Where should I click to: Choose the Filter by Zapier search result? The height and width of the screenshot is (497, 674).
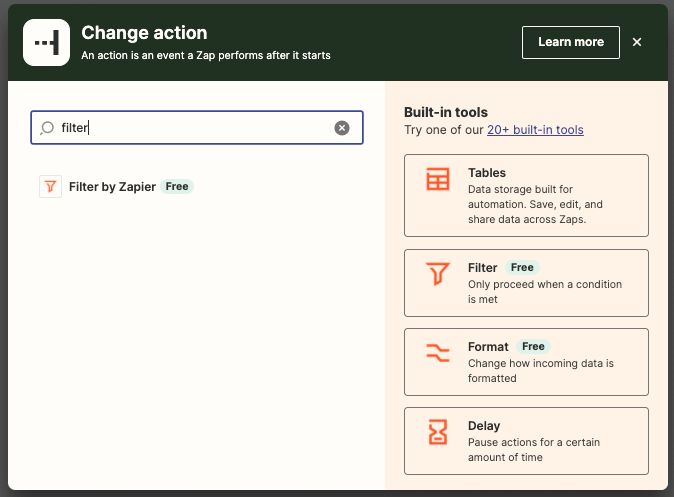tap(116, 187)
